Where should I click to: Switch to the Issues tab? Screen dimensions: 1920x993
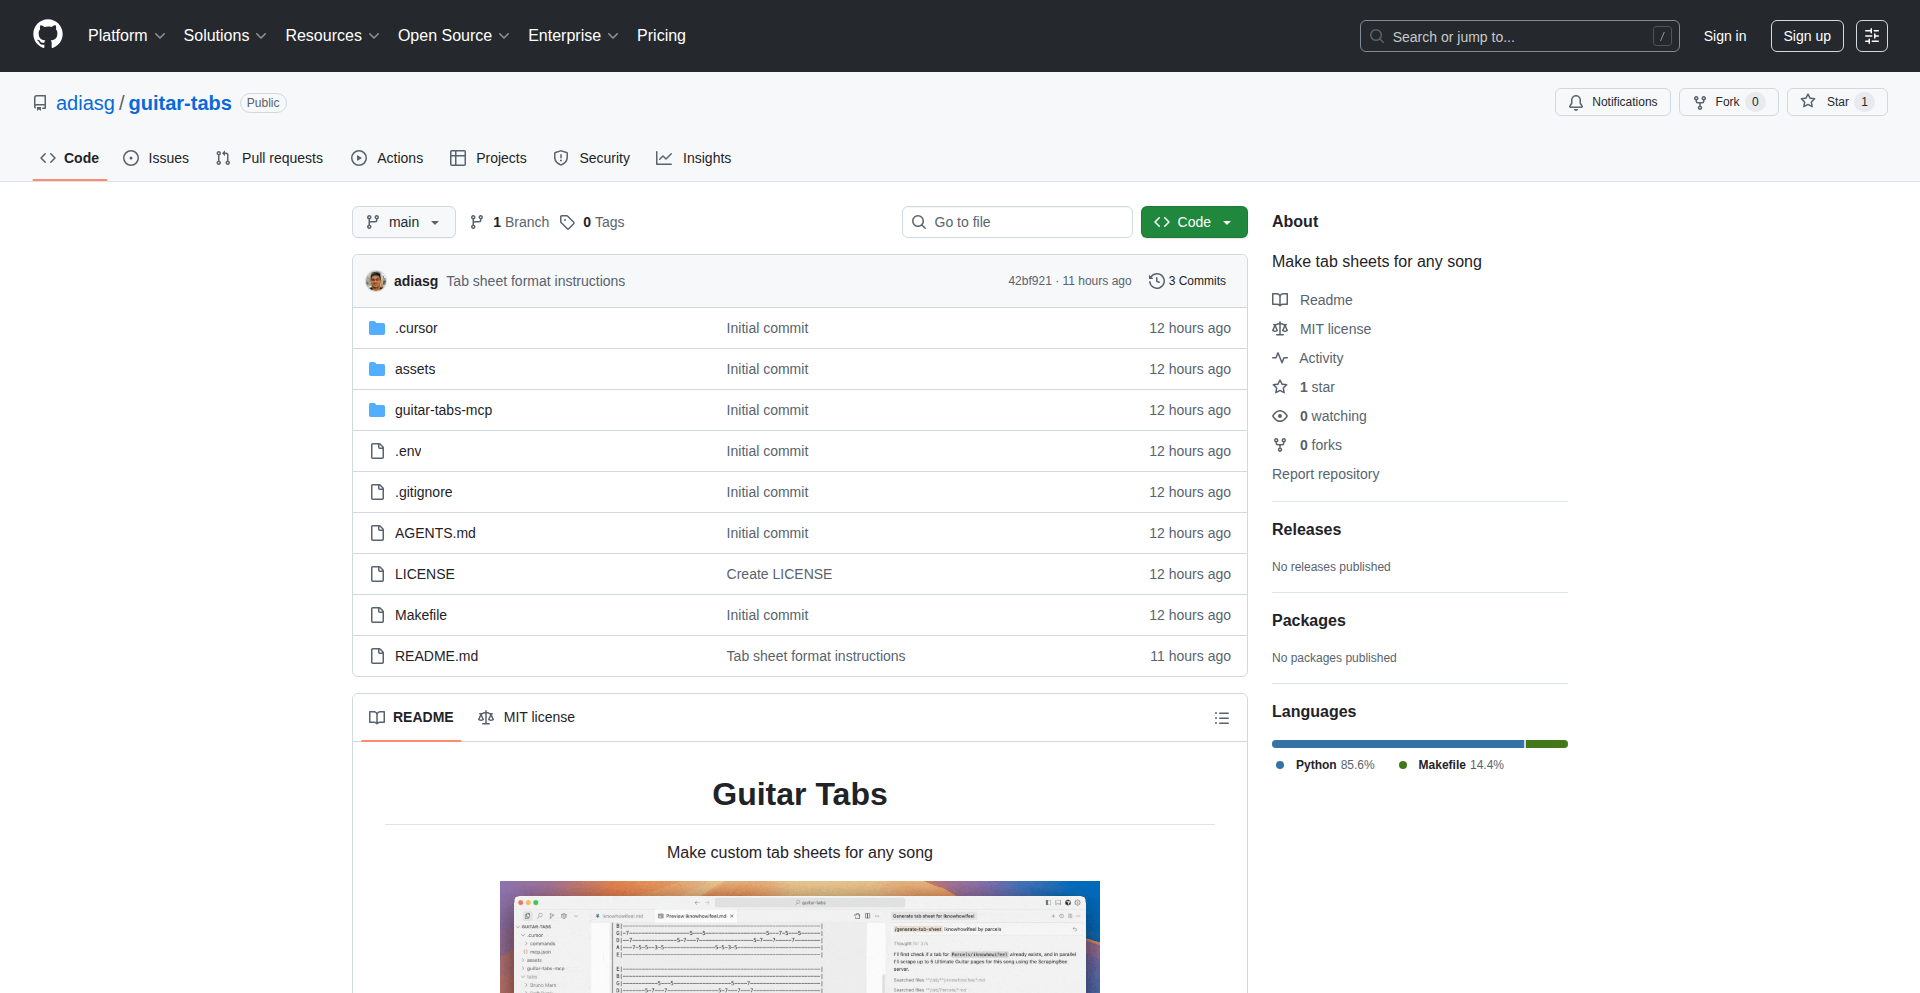tap(156, 158)
